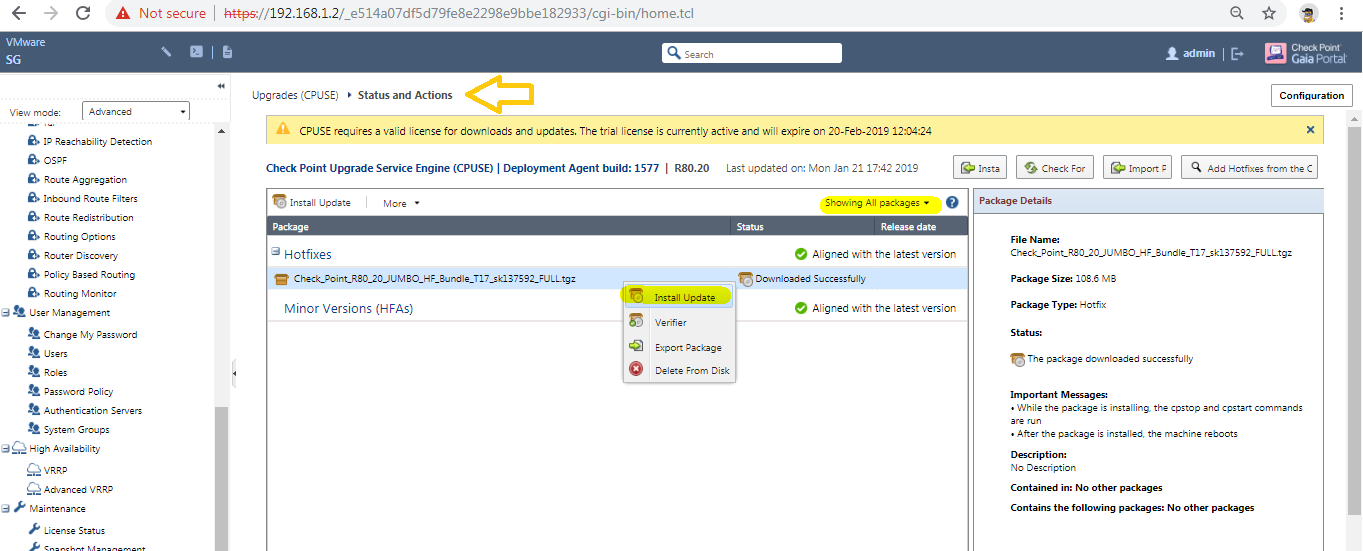Viewport: 1363px width, 551px height.
Task: Focus the Search field in header
Action: 752,53
